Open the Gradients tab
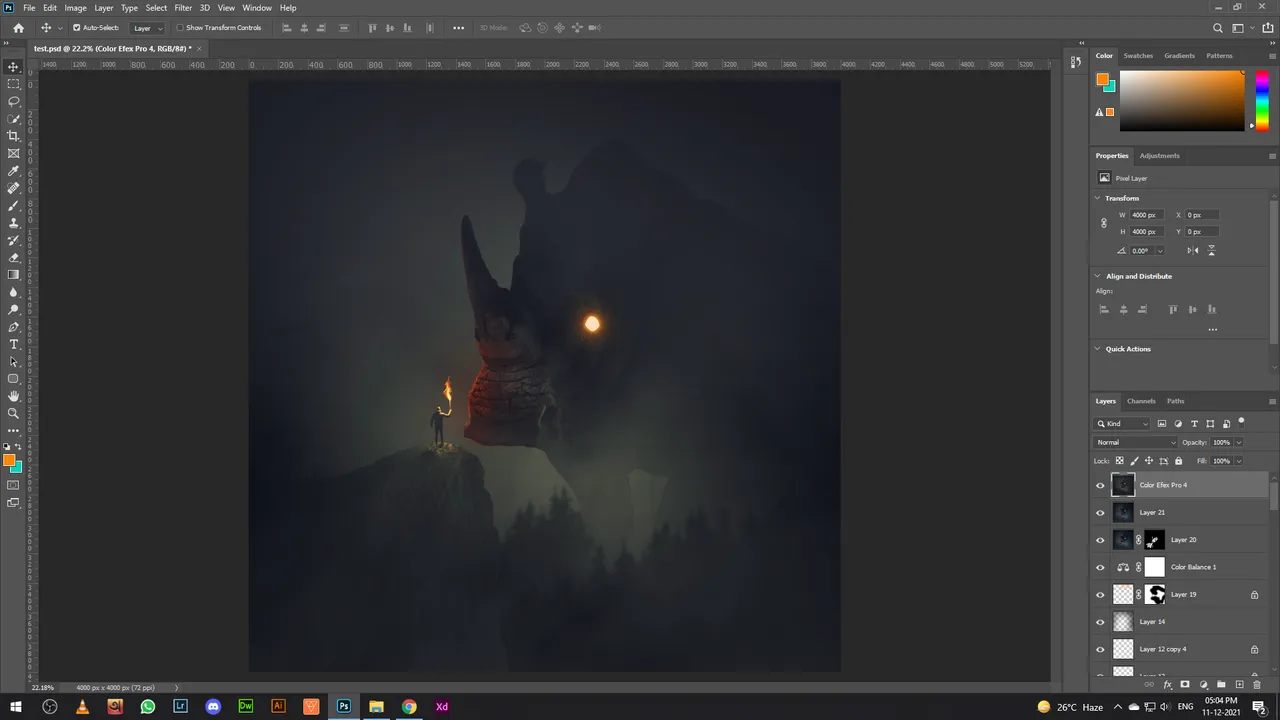 coord(1179,56)
